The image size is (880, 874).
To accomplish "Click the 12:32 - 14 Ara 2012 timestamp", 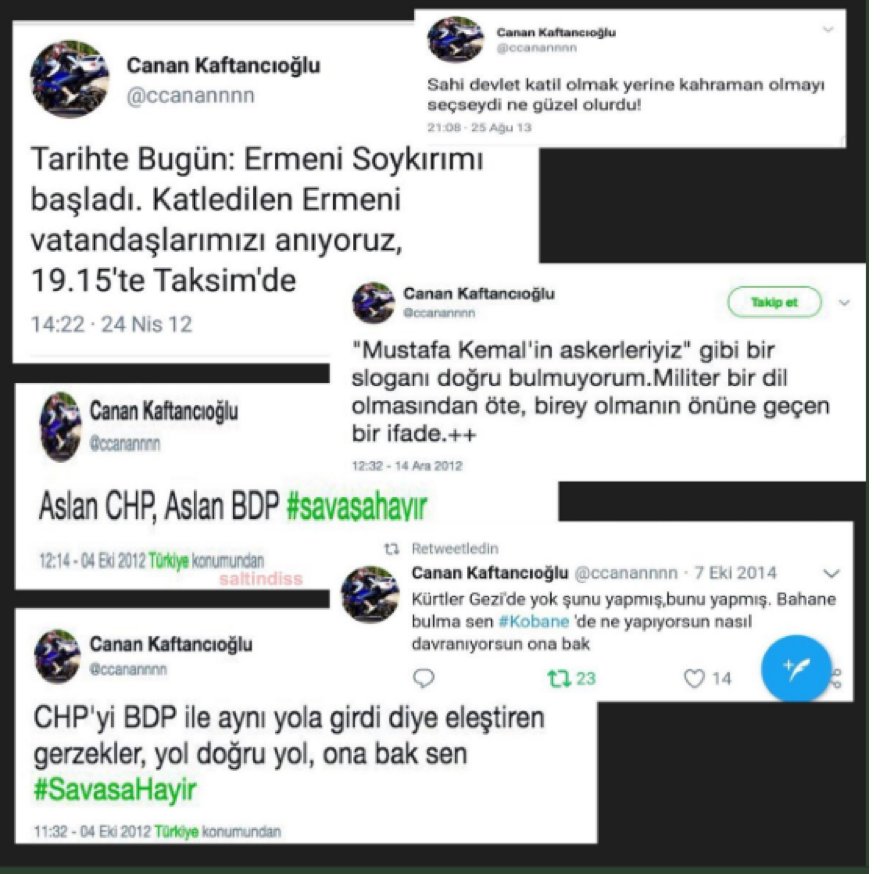I will point(407,466).
